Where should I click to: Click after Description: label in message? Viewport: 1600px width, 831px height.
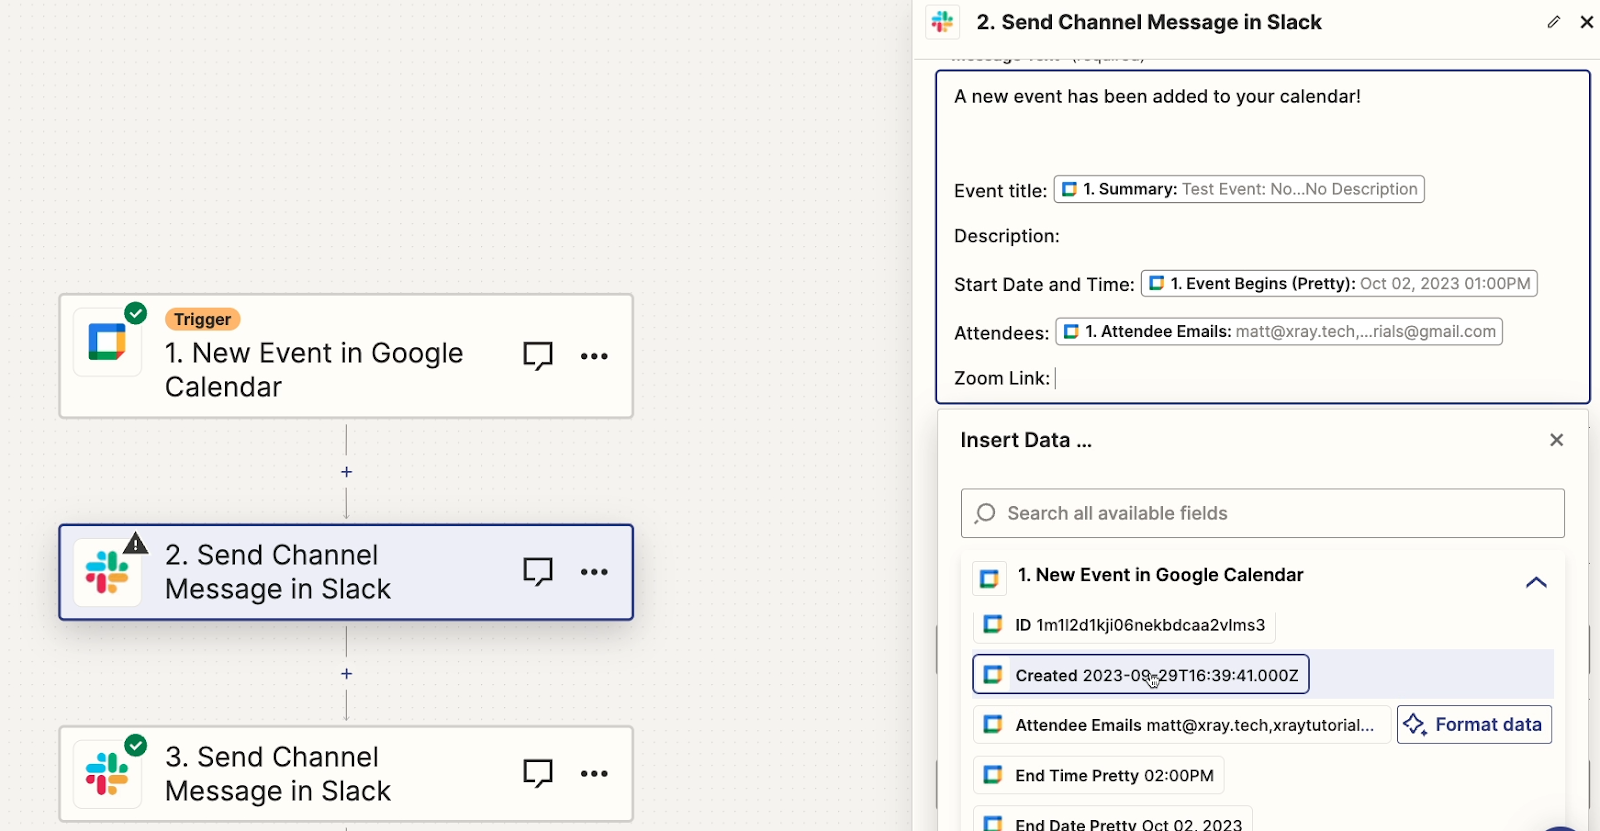click(x=1064, y=236)
